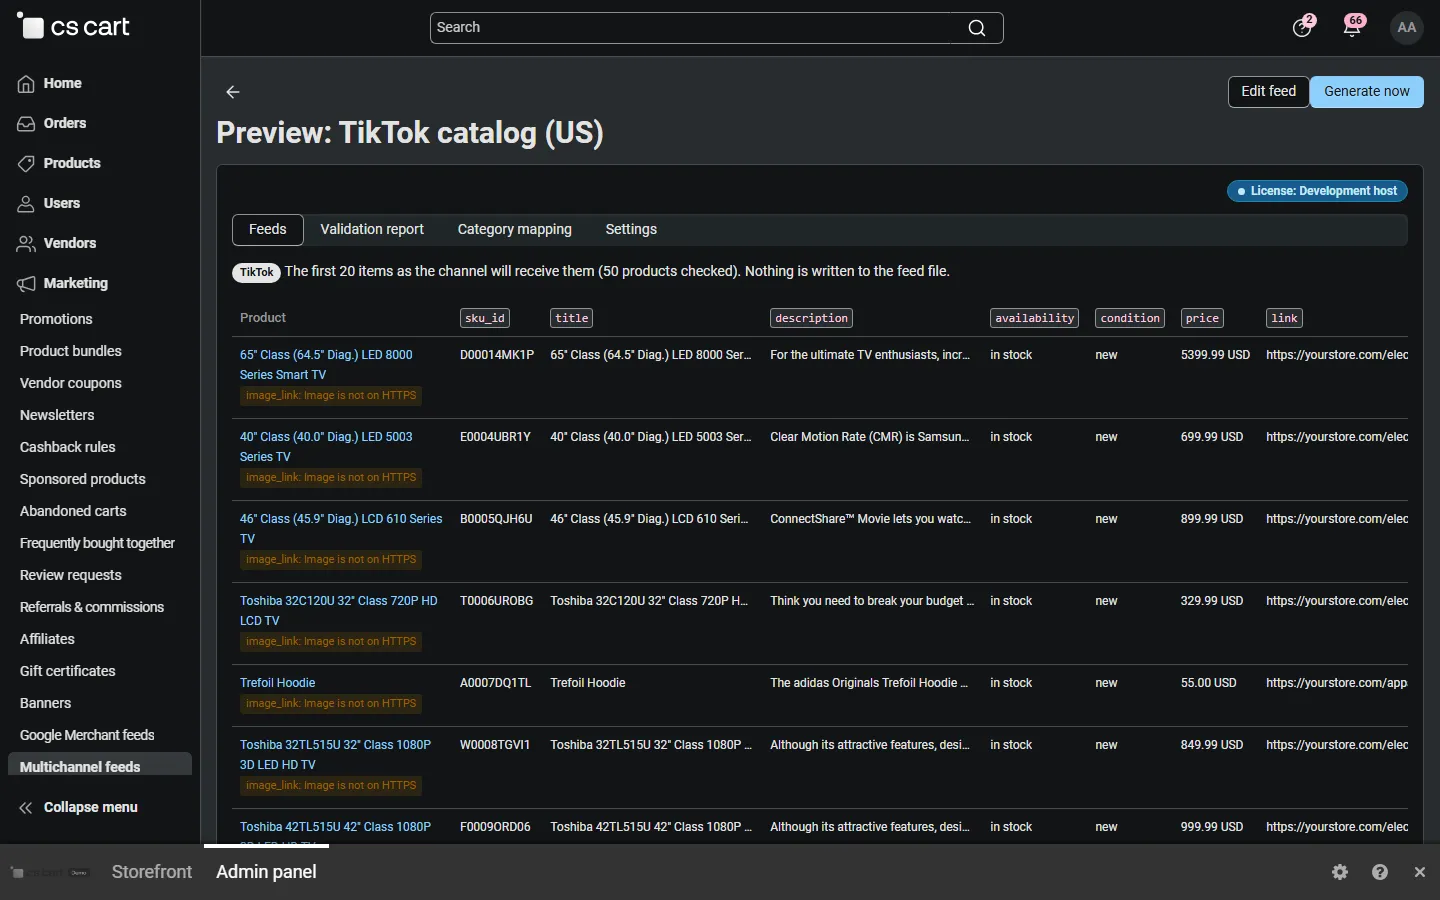Open Toshiba 32C120U 32" Class product link
The image size is (1440, 900).
click(339, 610)
